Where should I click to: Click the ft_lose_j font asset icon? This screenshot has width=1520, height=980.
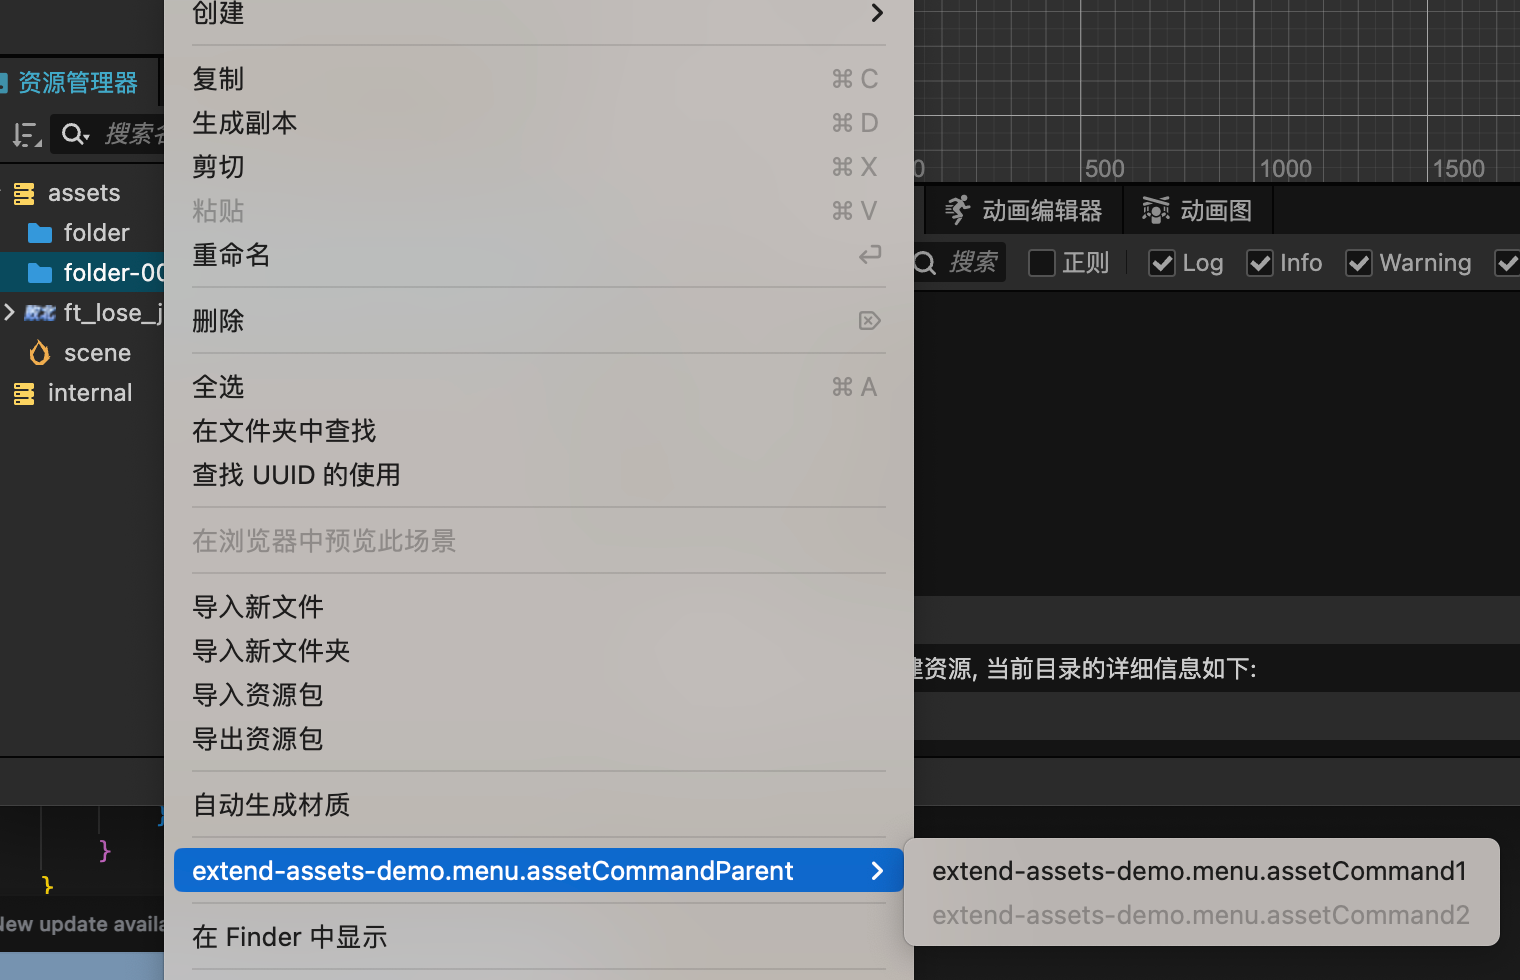click(x=40, y=314)
